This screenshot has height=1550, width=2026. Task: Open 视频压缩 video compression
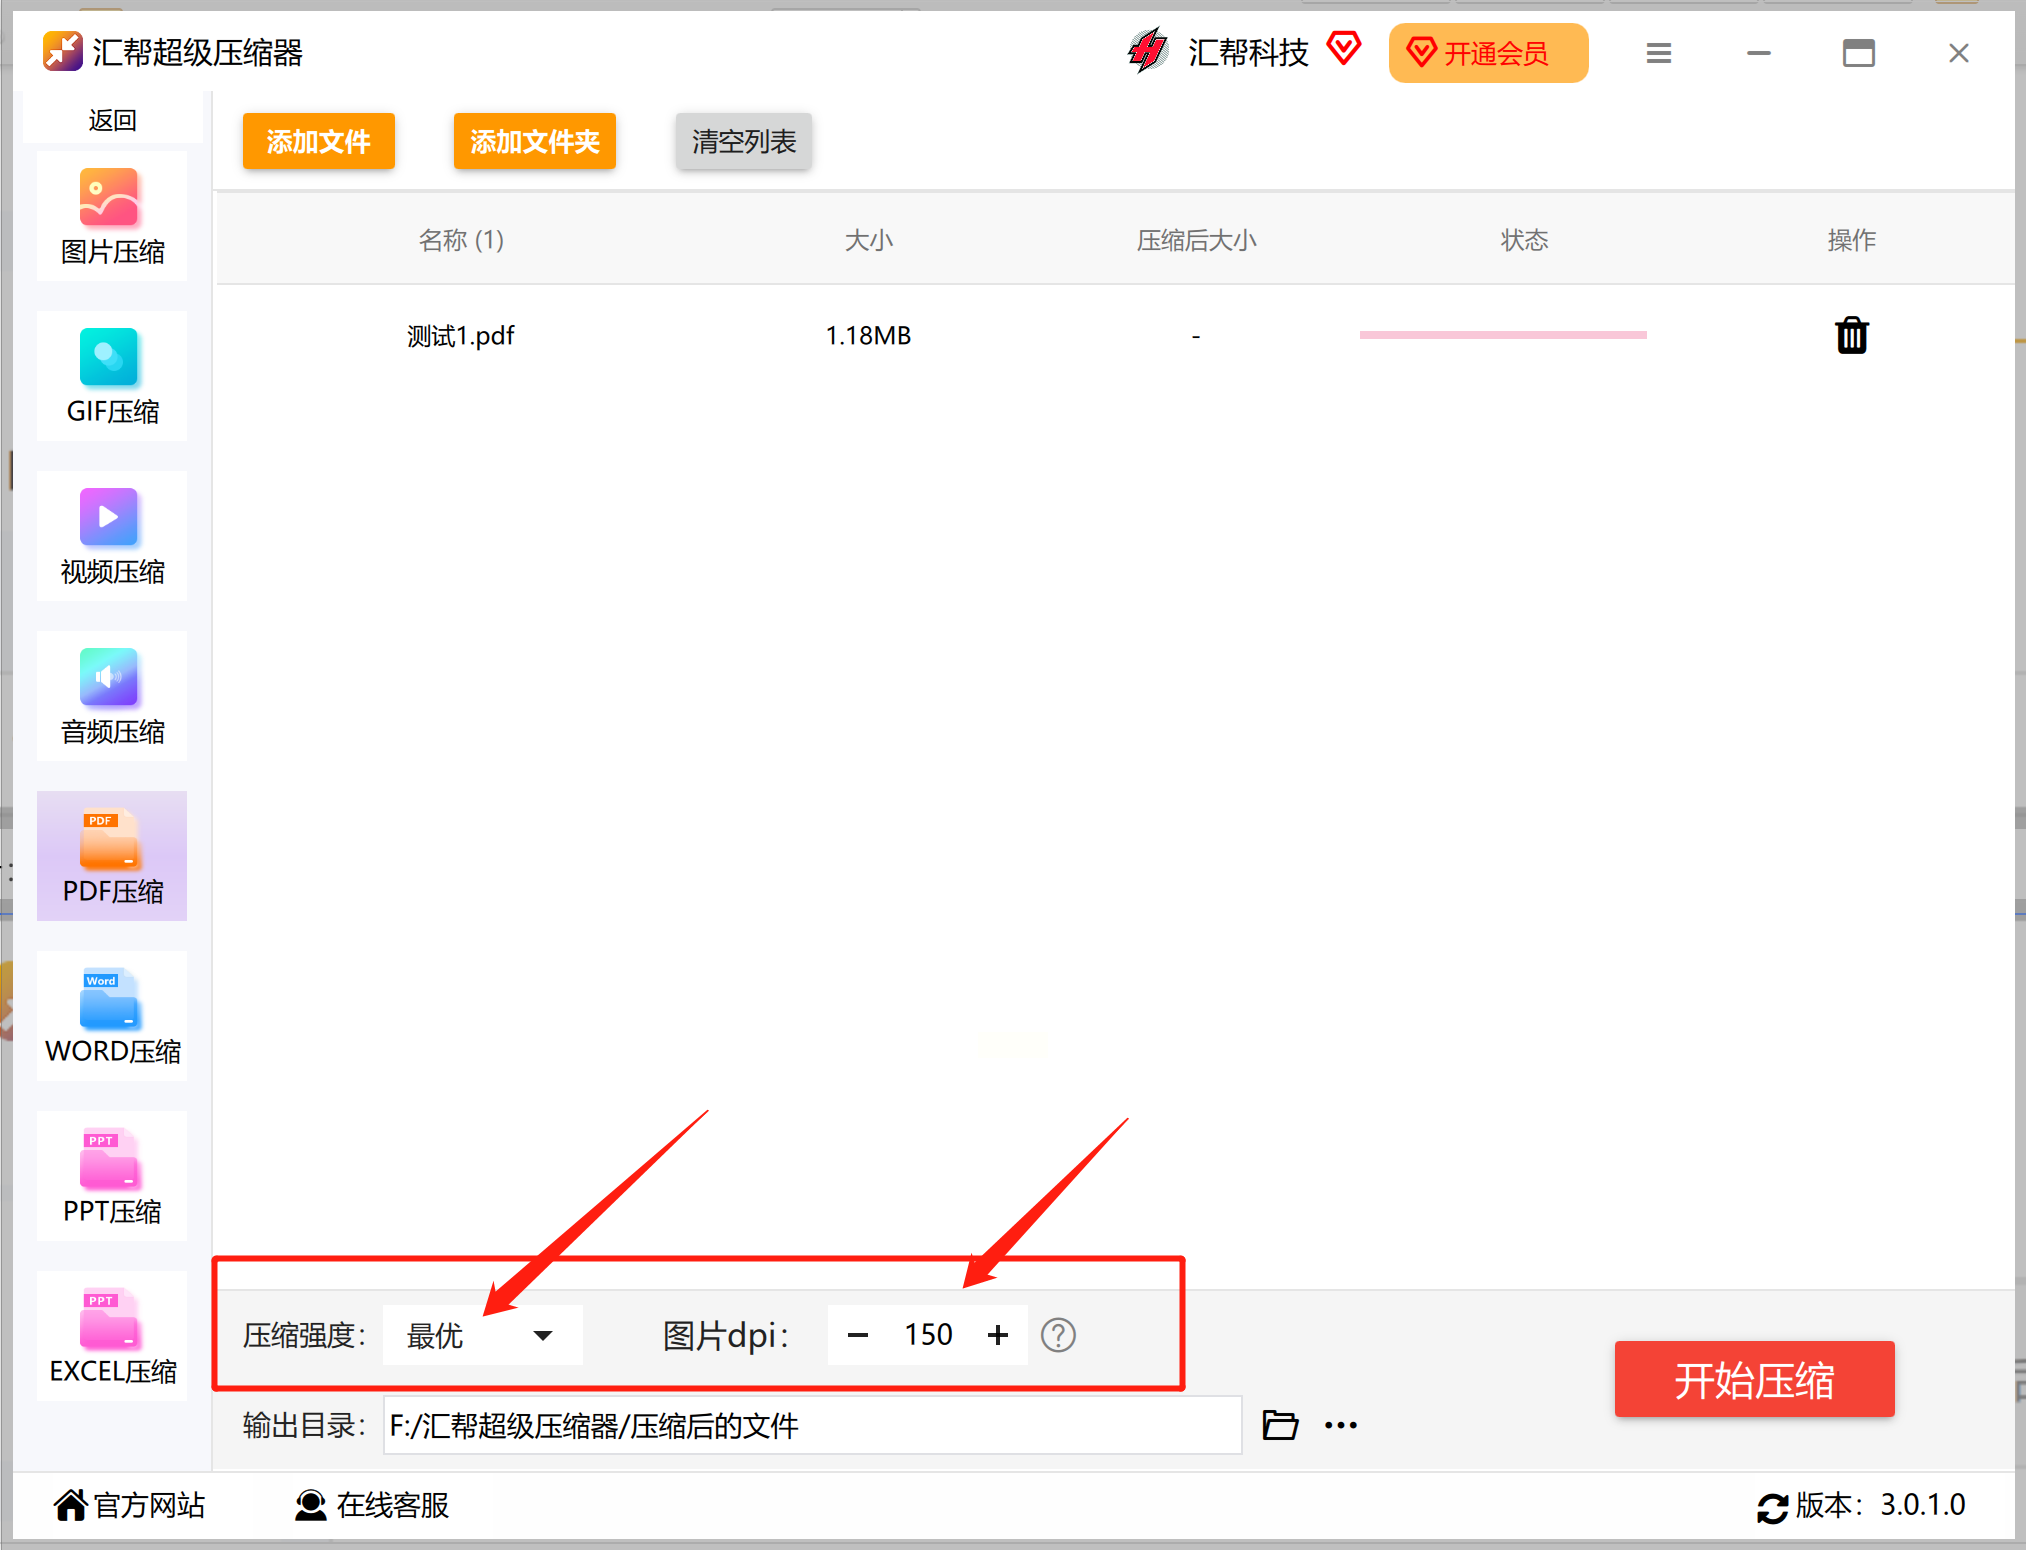pyautogui.click(x=112, y=537)
